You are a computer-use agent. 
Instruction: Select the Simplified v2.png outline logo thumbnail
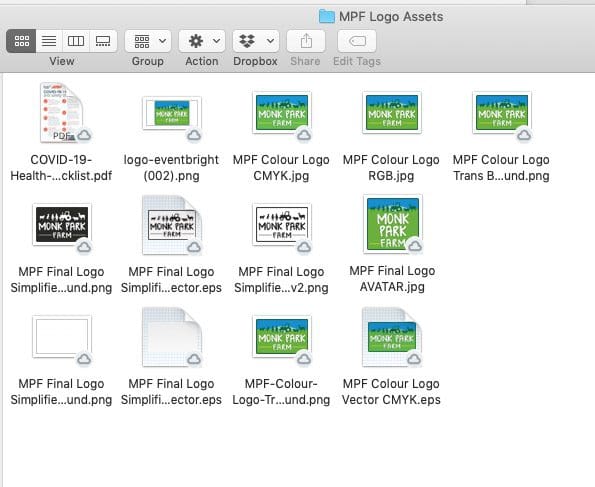282,224
